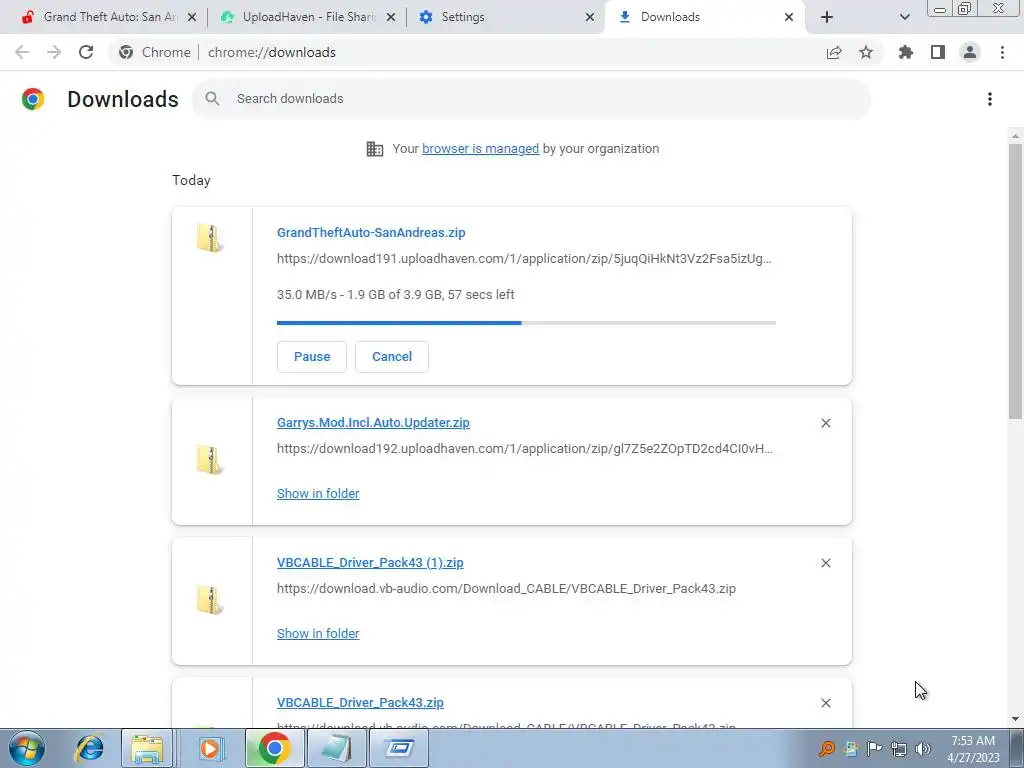
Task: Open the Downloads page more actions menu
Action: click(990, 99)
